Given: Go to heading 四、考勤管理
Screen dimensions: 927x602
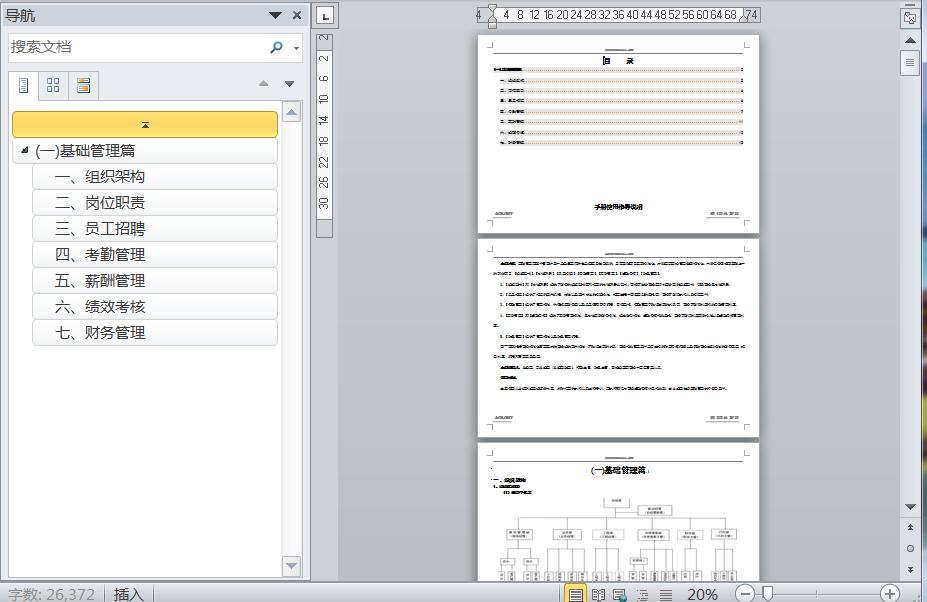Looking at the screenshot, I should click(155, 255).
